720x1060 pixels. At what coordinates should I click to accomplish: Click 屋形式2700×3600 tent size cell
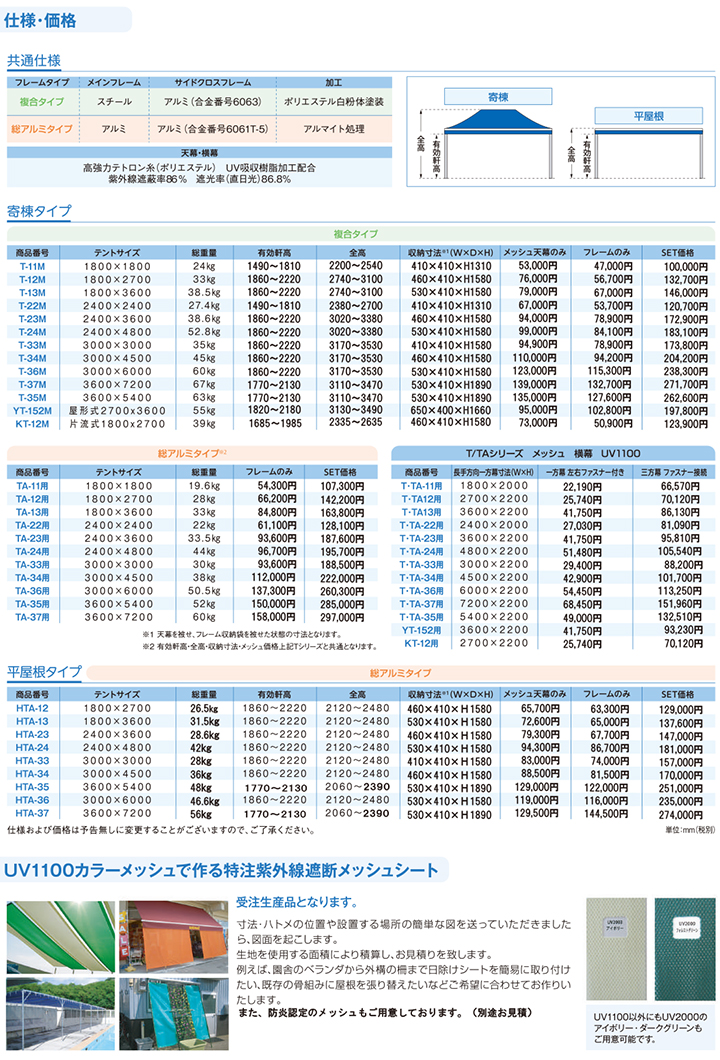(x=118, y=410)
